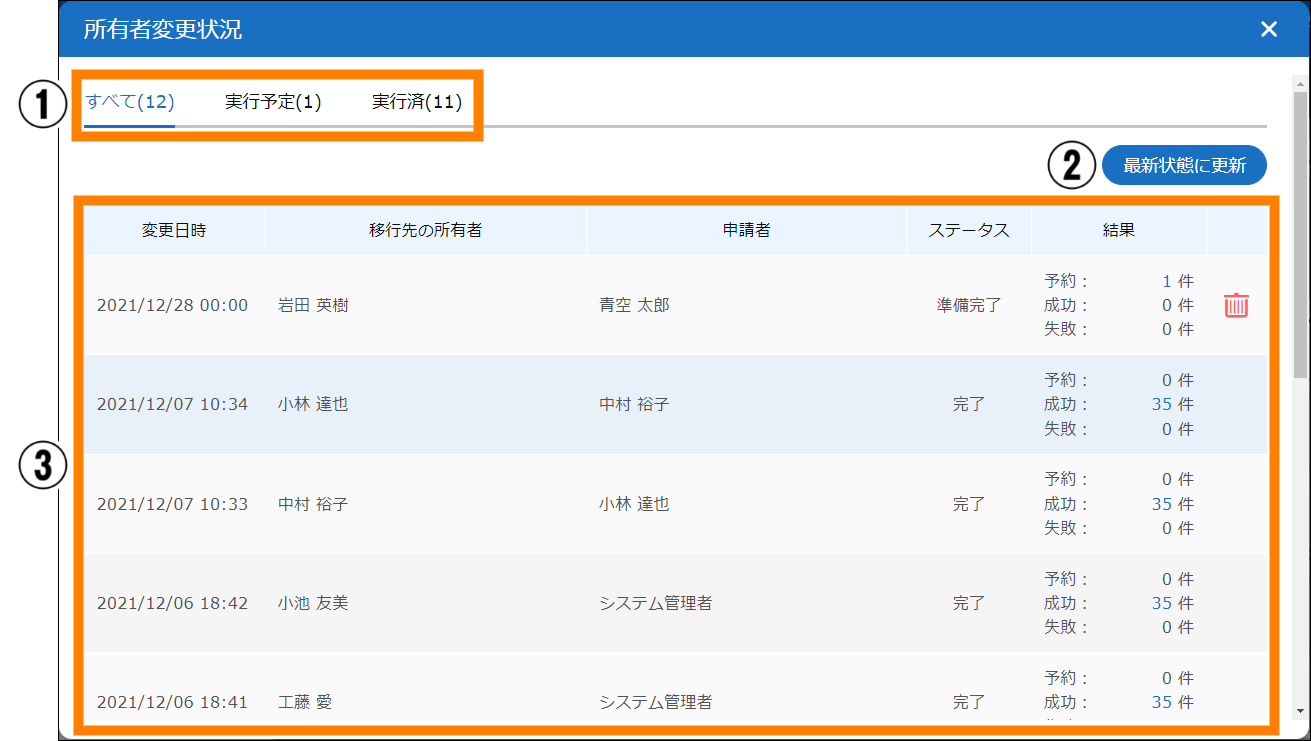The width and height of the screenshot is (1311, 741).
Task: Click the 変更日時 column header
Action: 174,230
